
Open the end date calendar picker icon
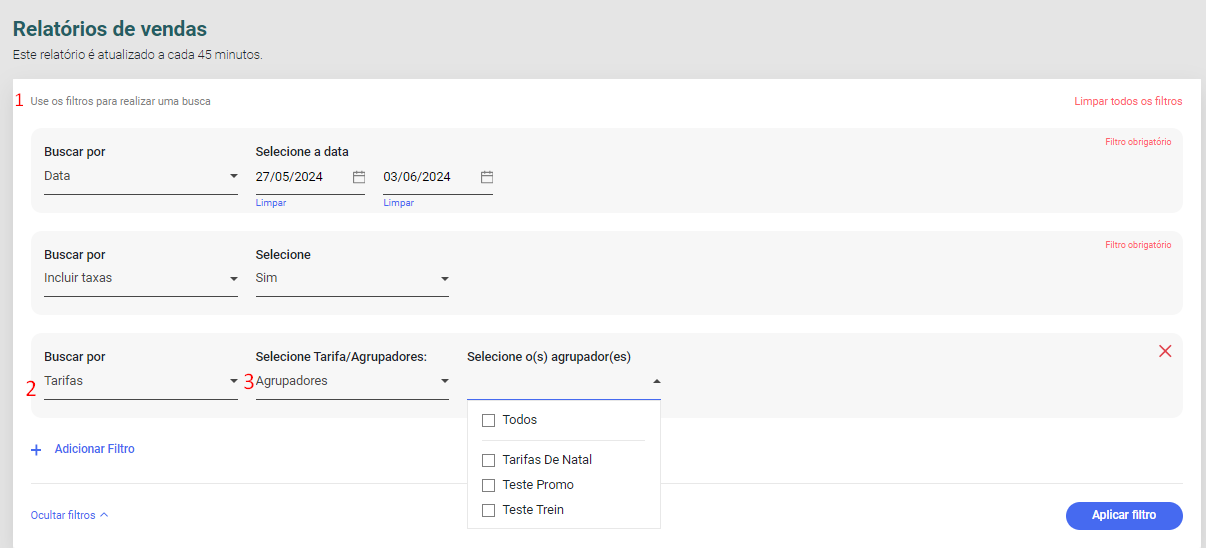click(x=487, y=177)
